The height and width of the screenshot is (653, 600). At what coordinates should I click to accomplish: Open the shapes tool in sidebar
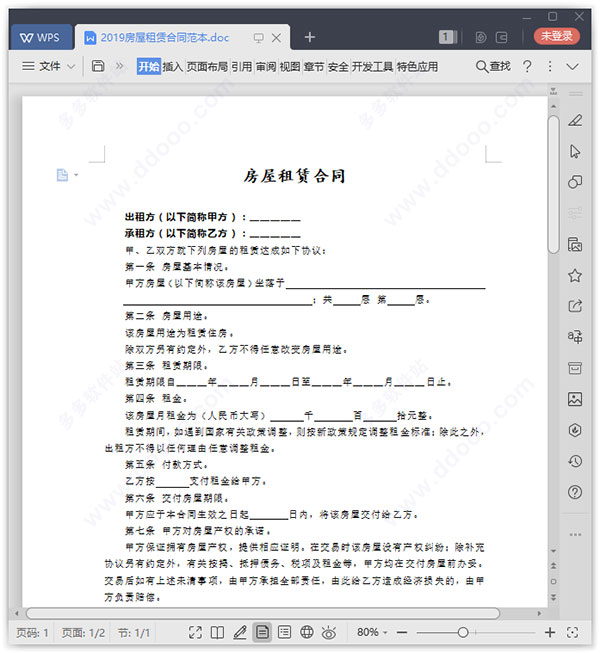(575, 182)
